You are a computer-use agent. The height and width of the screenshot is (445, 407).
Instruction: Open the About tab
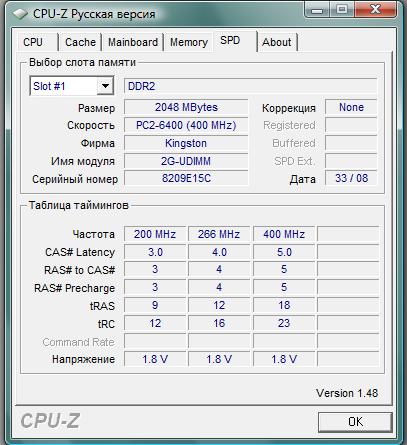click(277, 42)
